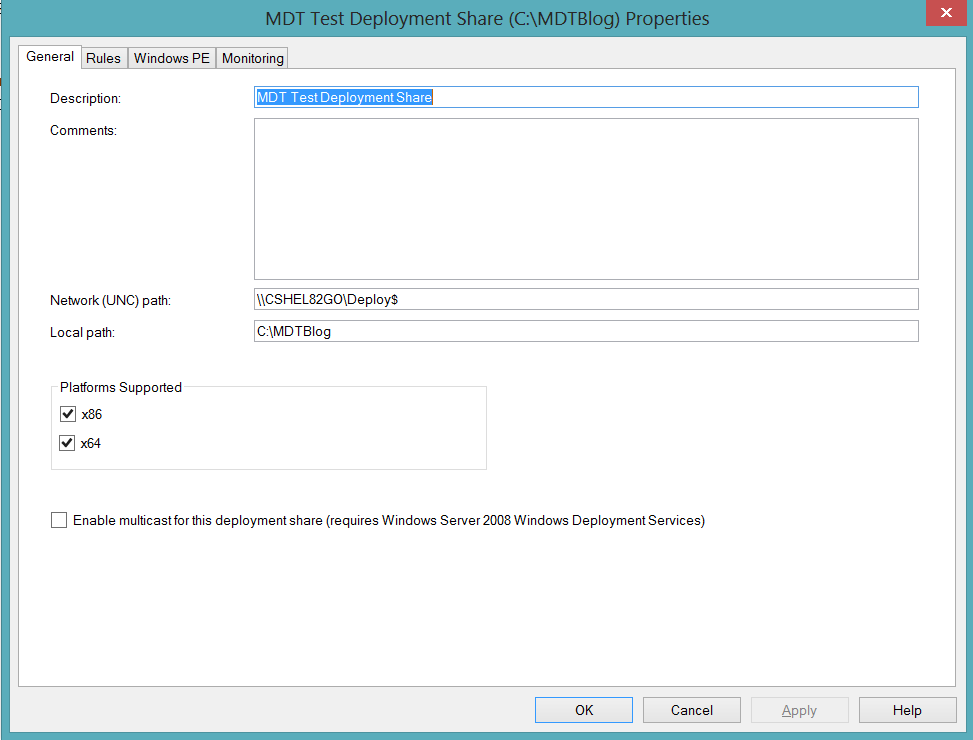Click the "Local path:" label
The height and width of the screenshot is (740, 973).
point(83,332)
